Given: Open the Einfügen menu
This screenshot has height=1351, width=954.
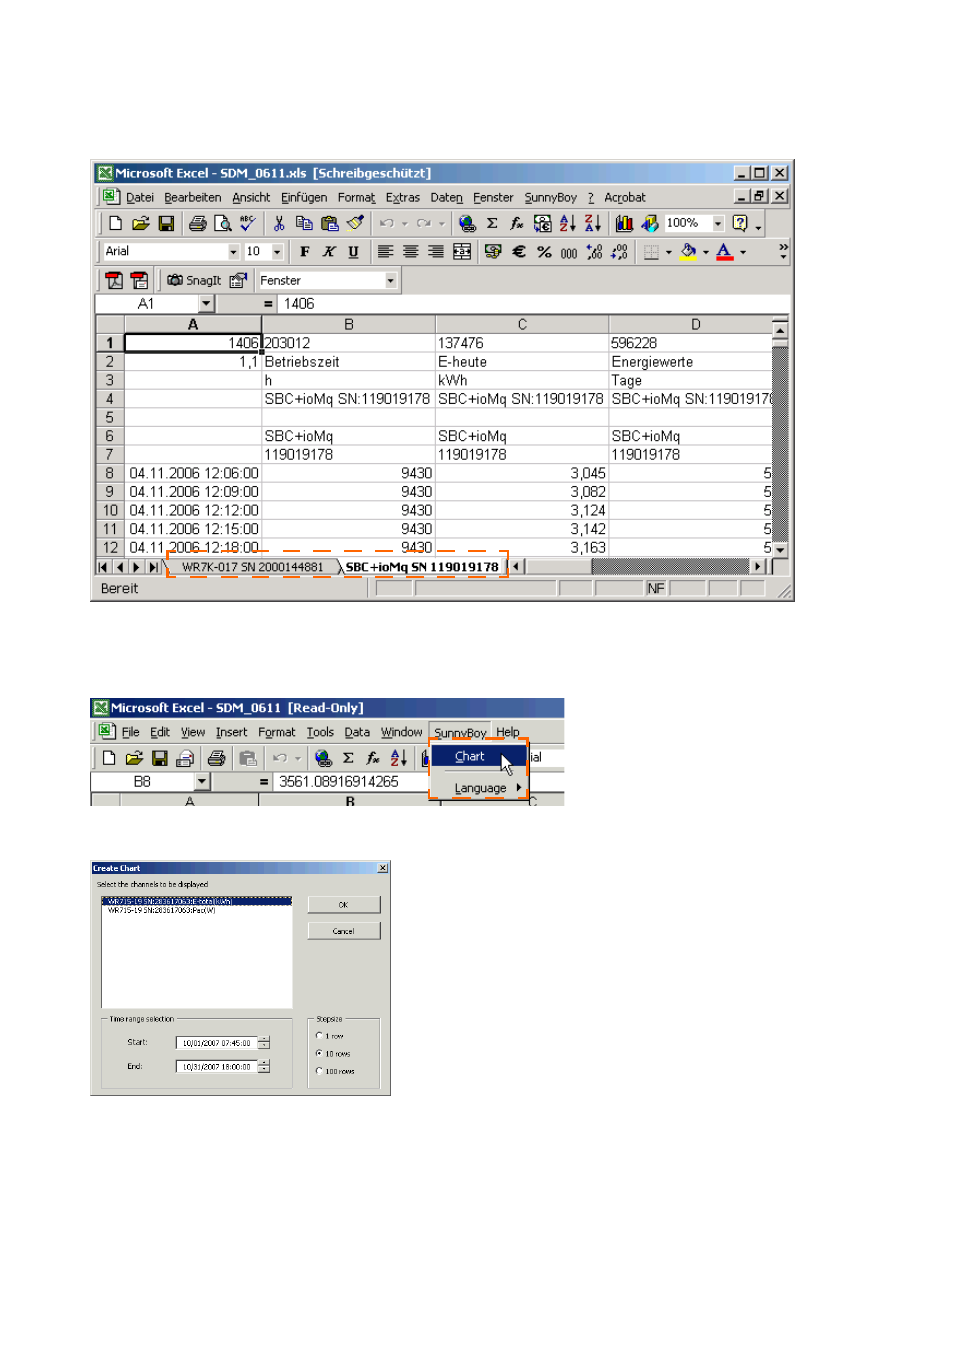Looking at the screenshot, I should point(304,198).
